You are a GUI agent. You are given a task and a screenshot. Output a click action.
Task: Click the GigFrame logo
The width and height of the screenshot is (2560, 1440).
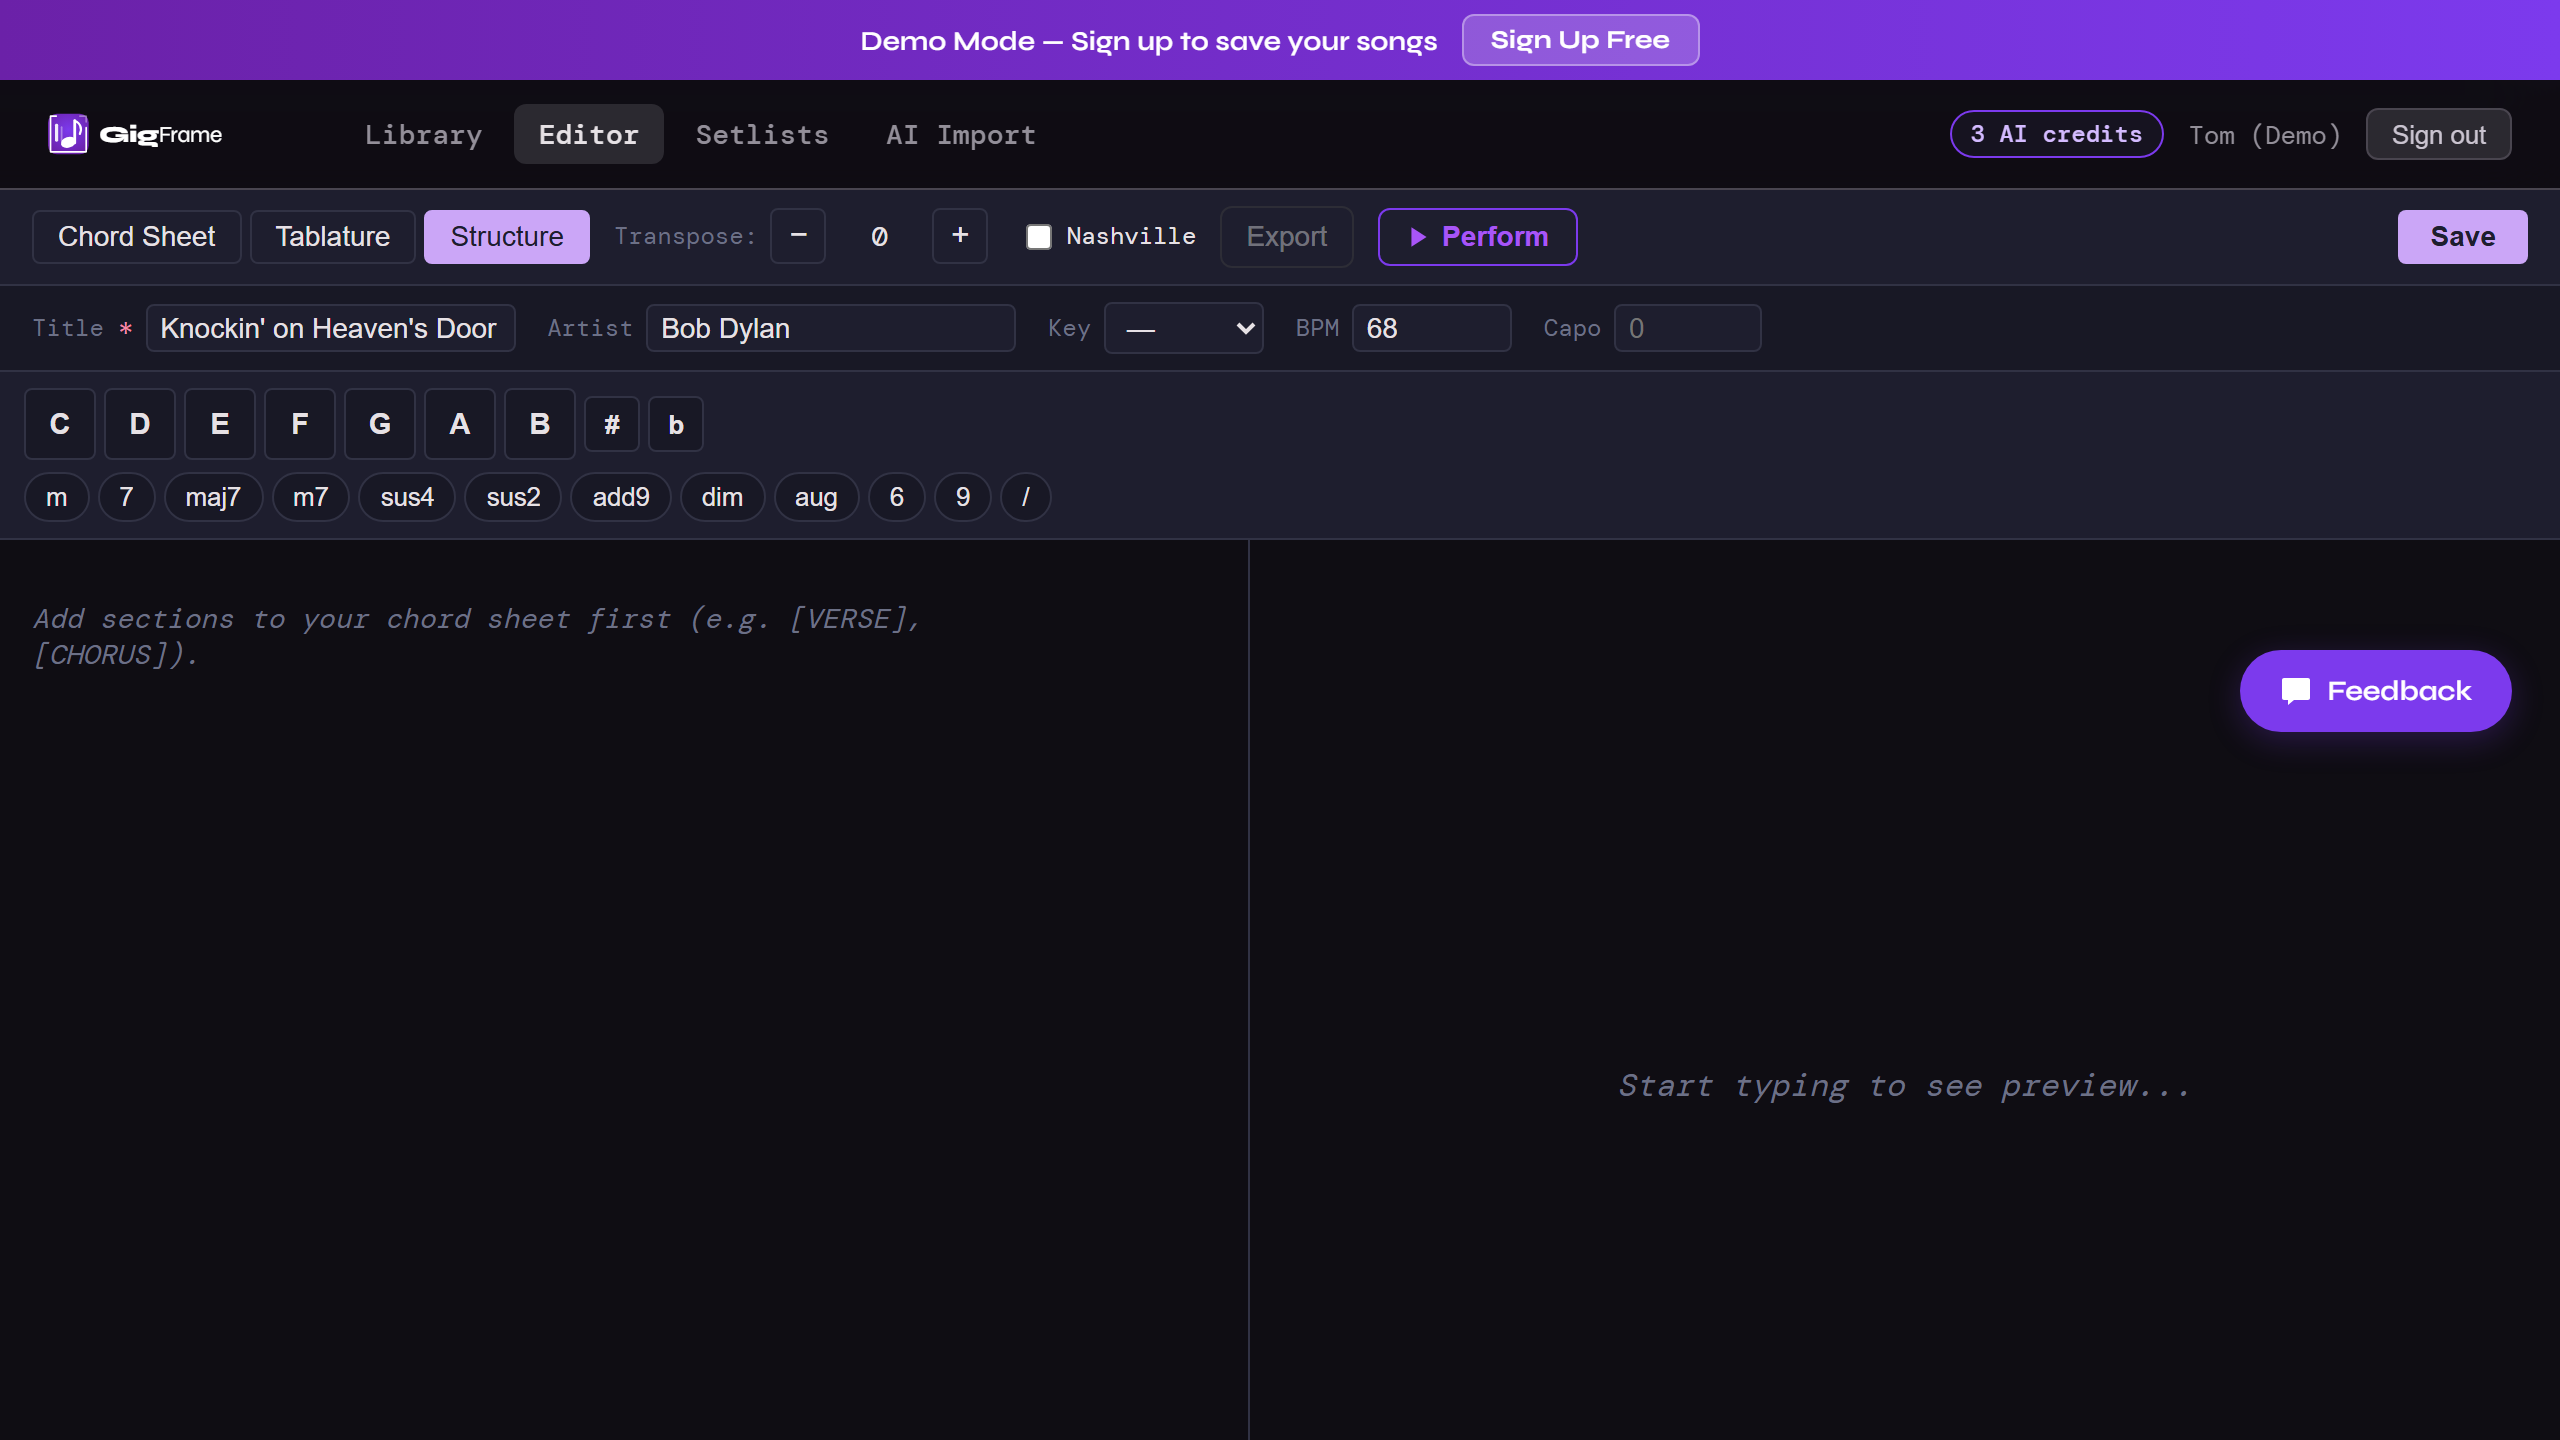pos(135,134)
